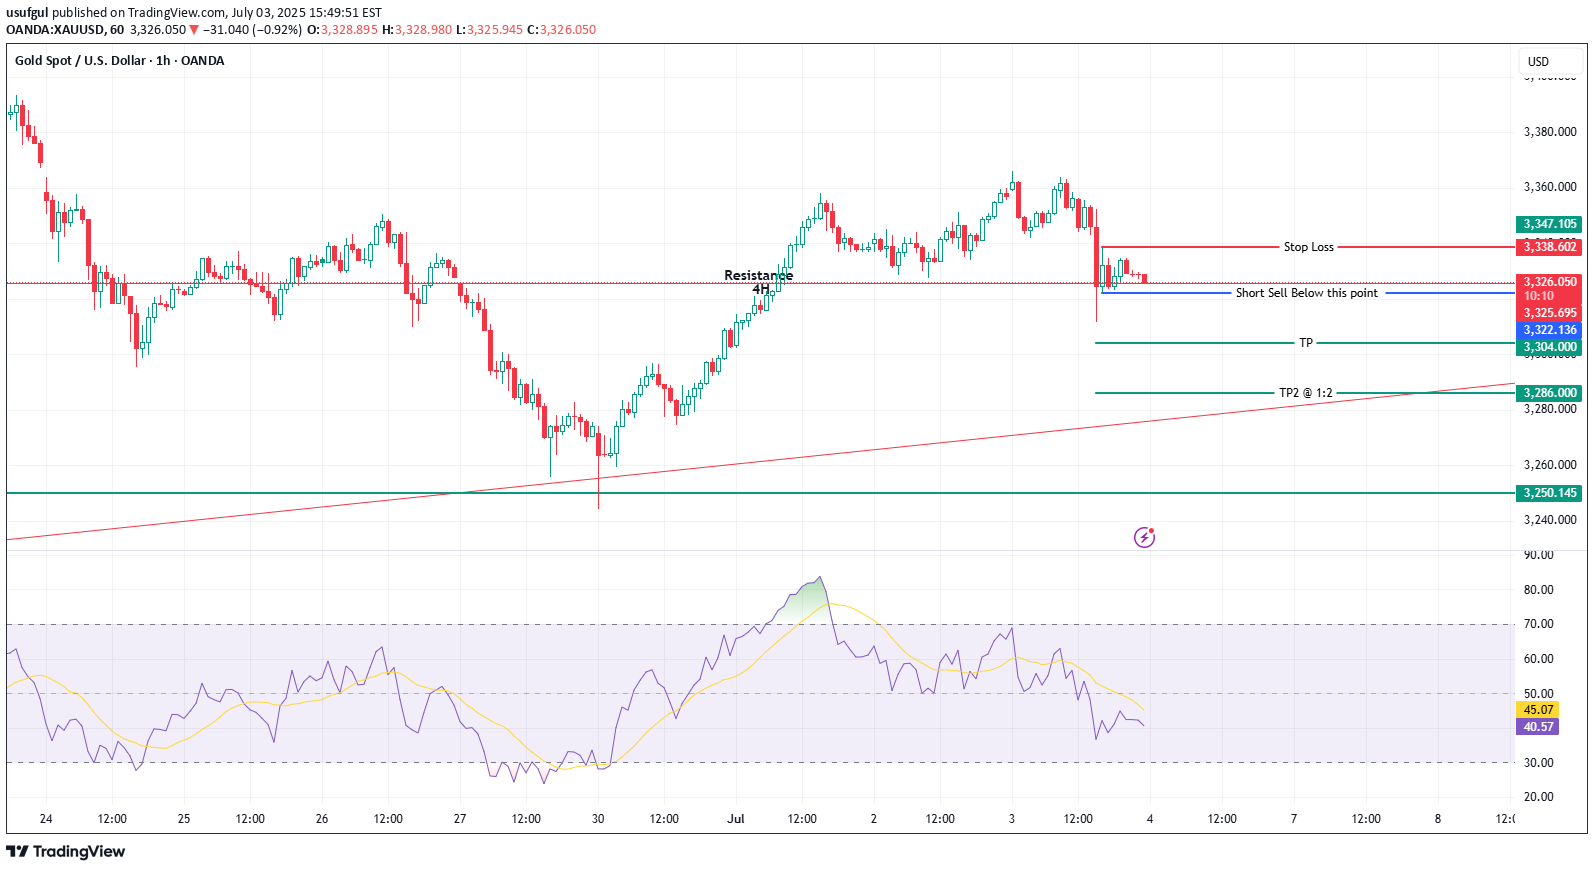The width and height of the screenshot is (1594, 870).
Task: Click the 3,286.000 price tag on axis
Action: pyautogui.click(x=1549, y=393)
